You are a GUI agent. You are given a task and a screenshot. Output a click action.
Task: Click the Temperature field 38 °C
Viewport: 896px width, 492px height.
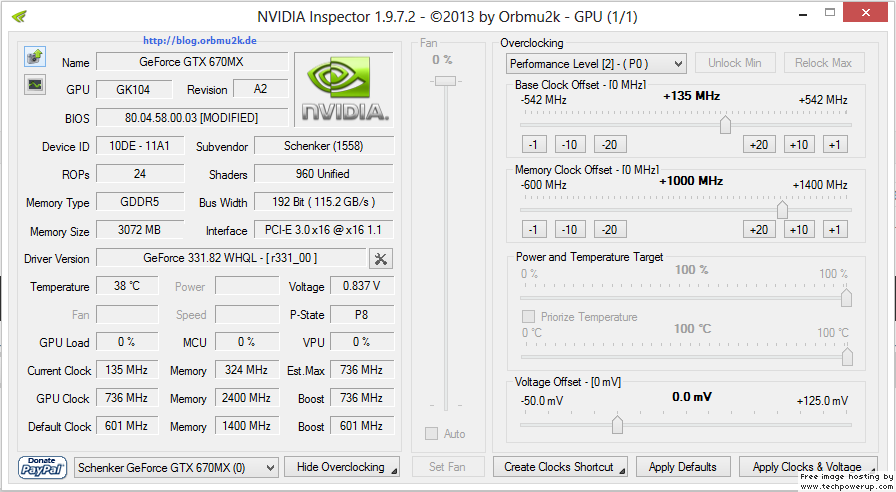point(127,286)
